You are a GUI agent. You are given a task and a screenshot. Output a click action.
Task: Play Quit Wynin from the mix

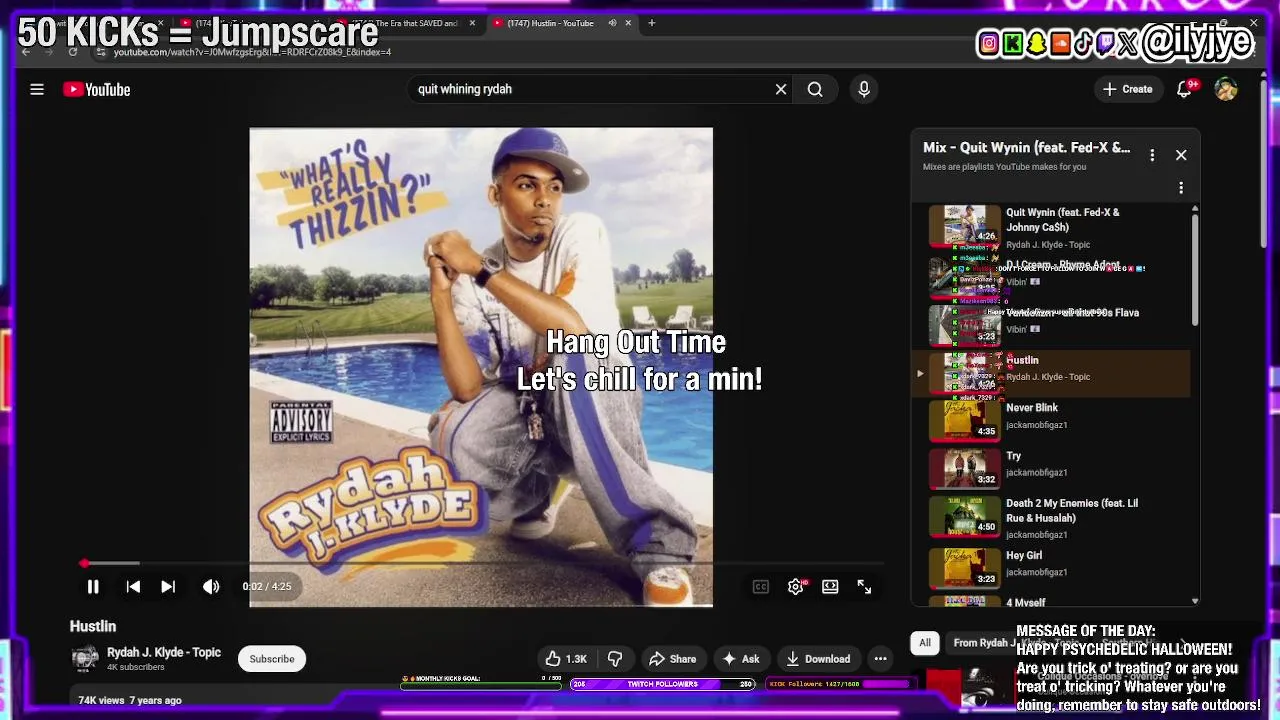pos(1051,227)
